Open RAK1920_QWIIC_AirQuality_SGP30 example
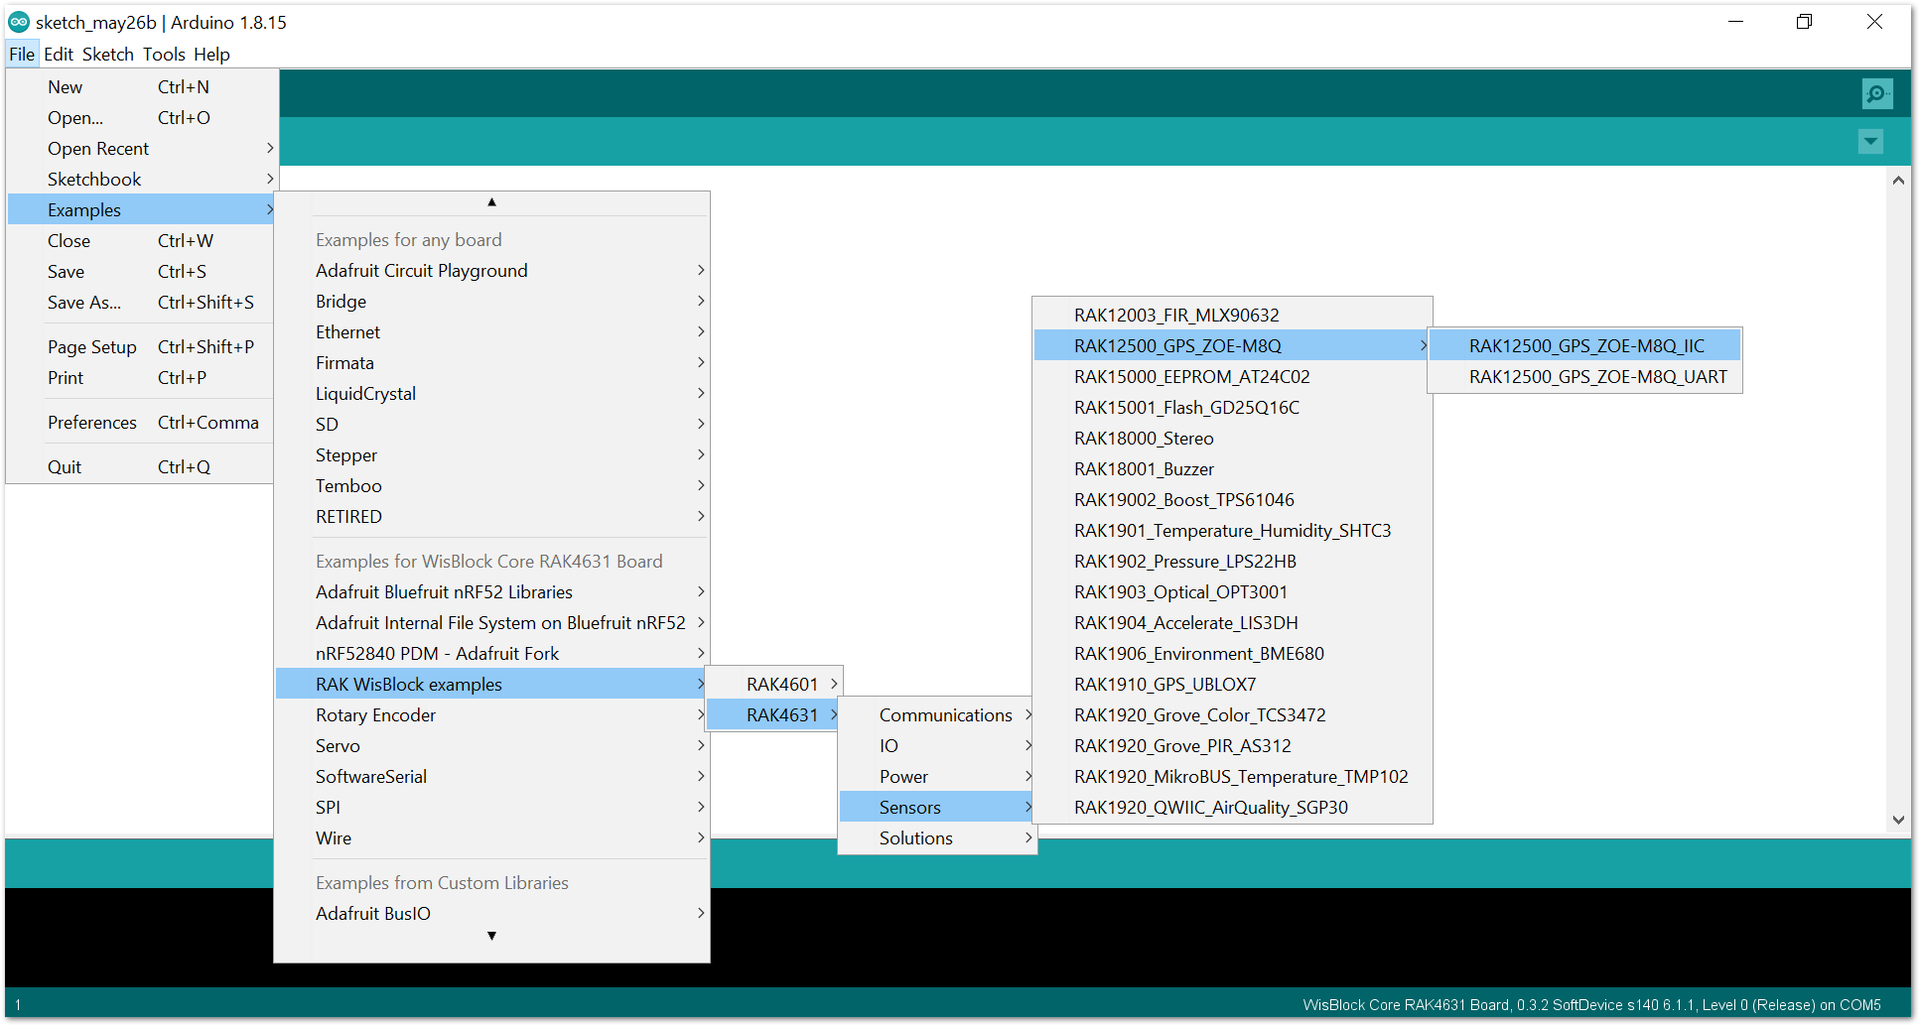 [x=1232, y=808]
